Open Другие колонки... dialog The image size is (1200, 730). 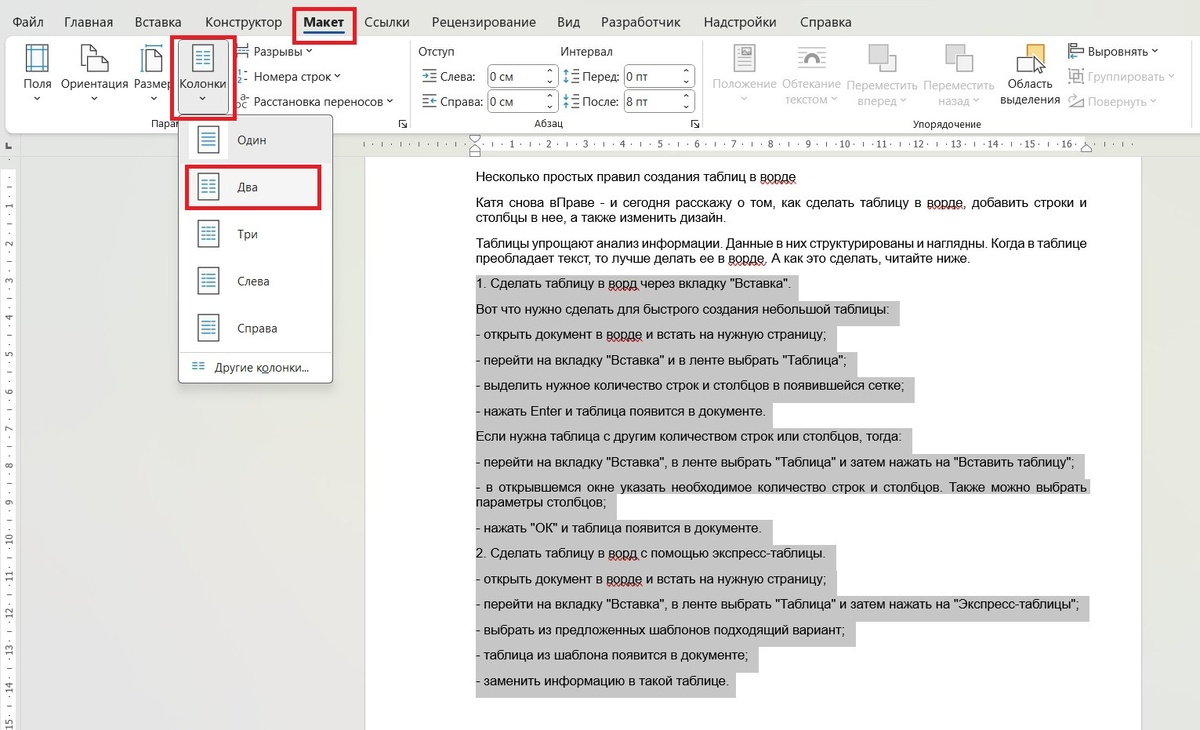click(255, 367)
